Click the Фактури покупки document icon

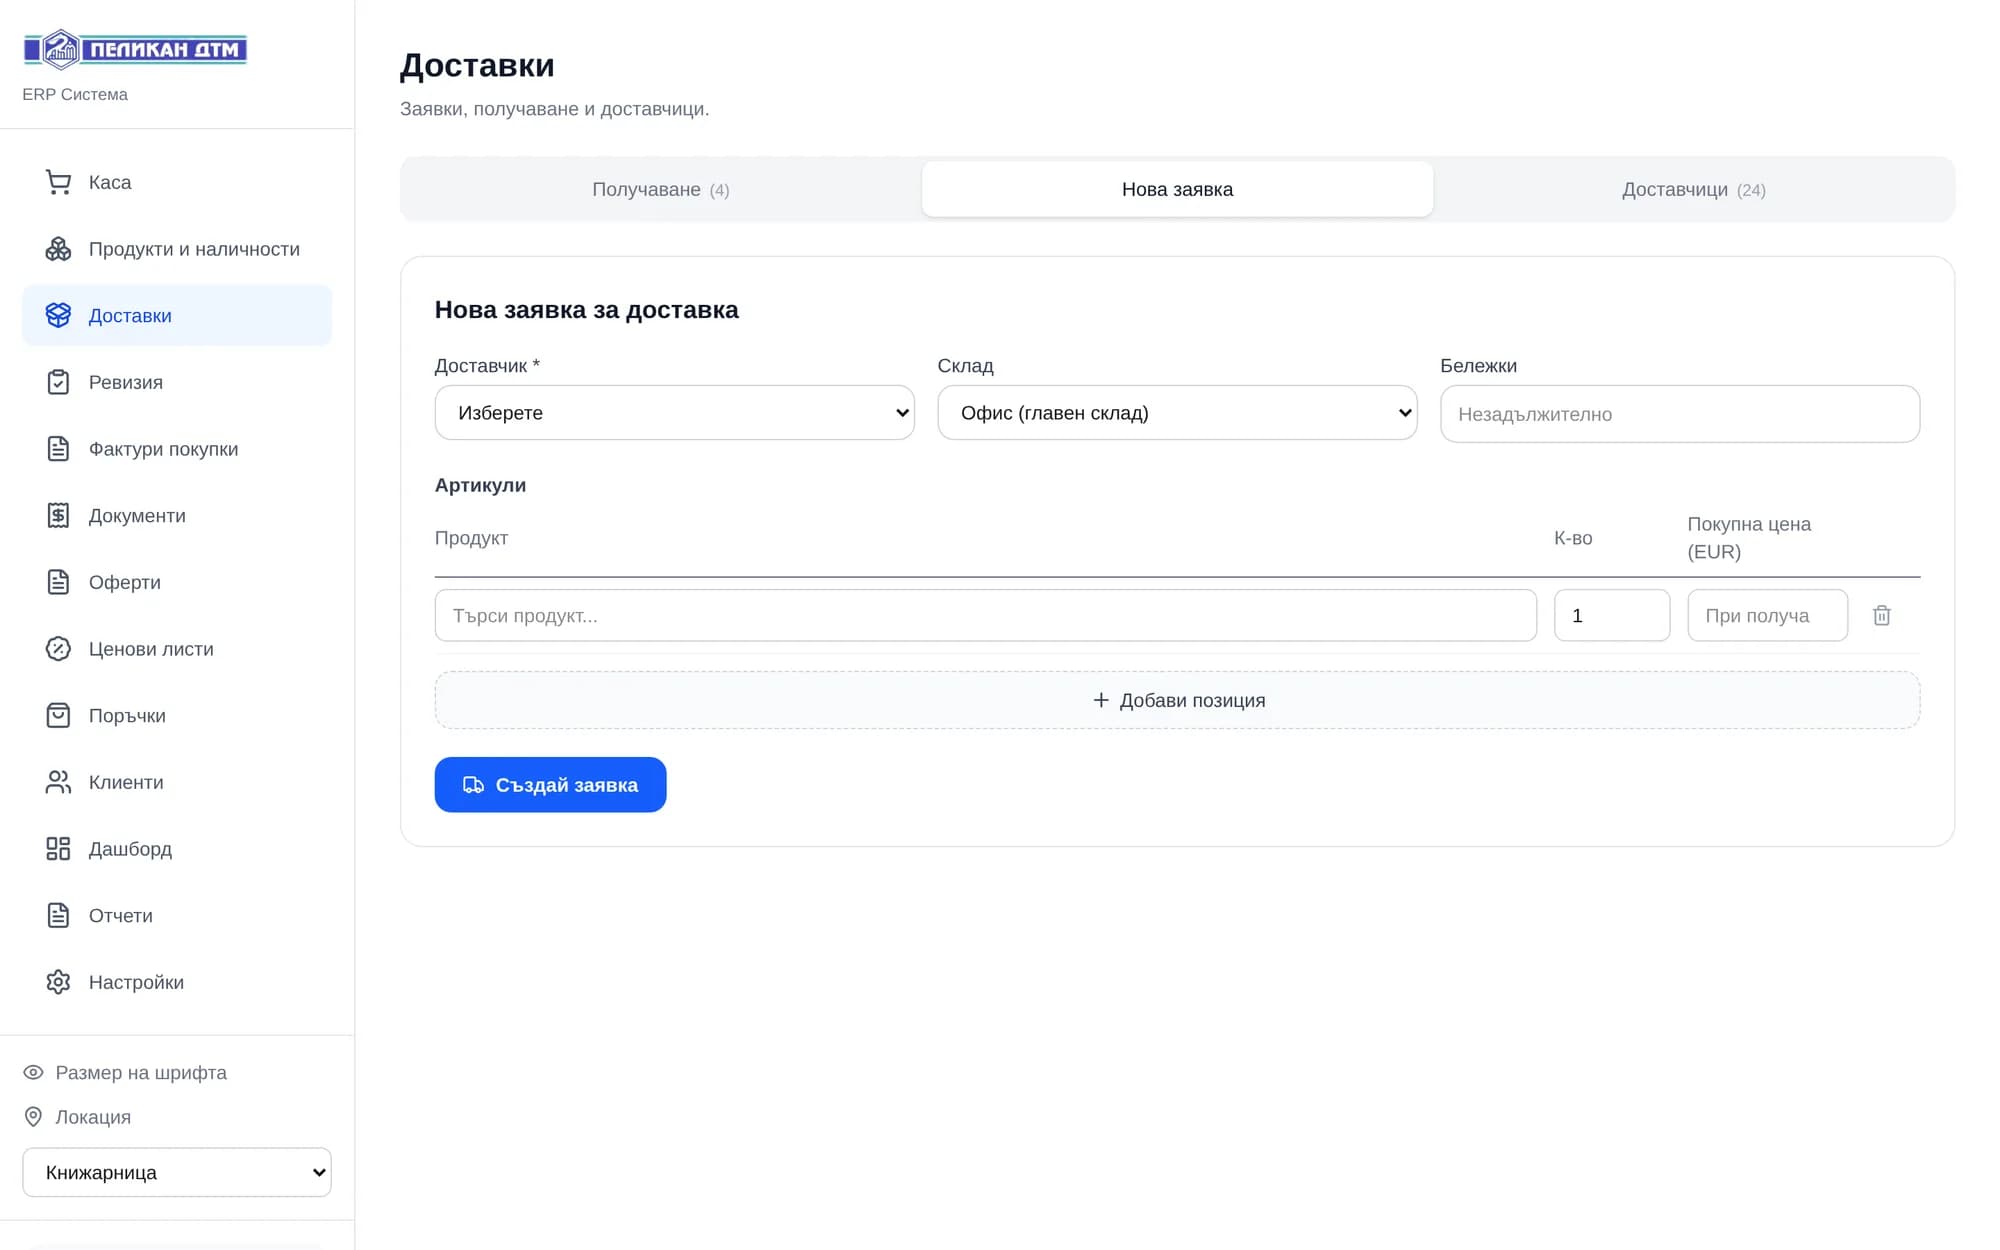click(x=58, y=449)
